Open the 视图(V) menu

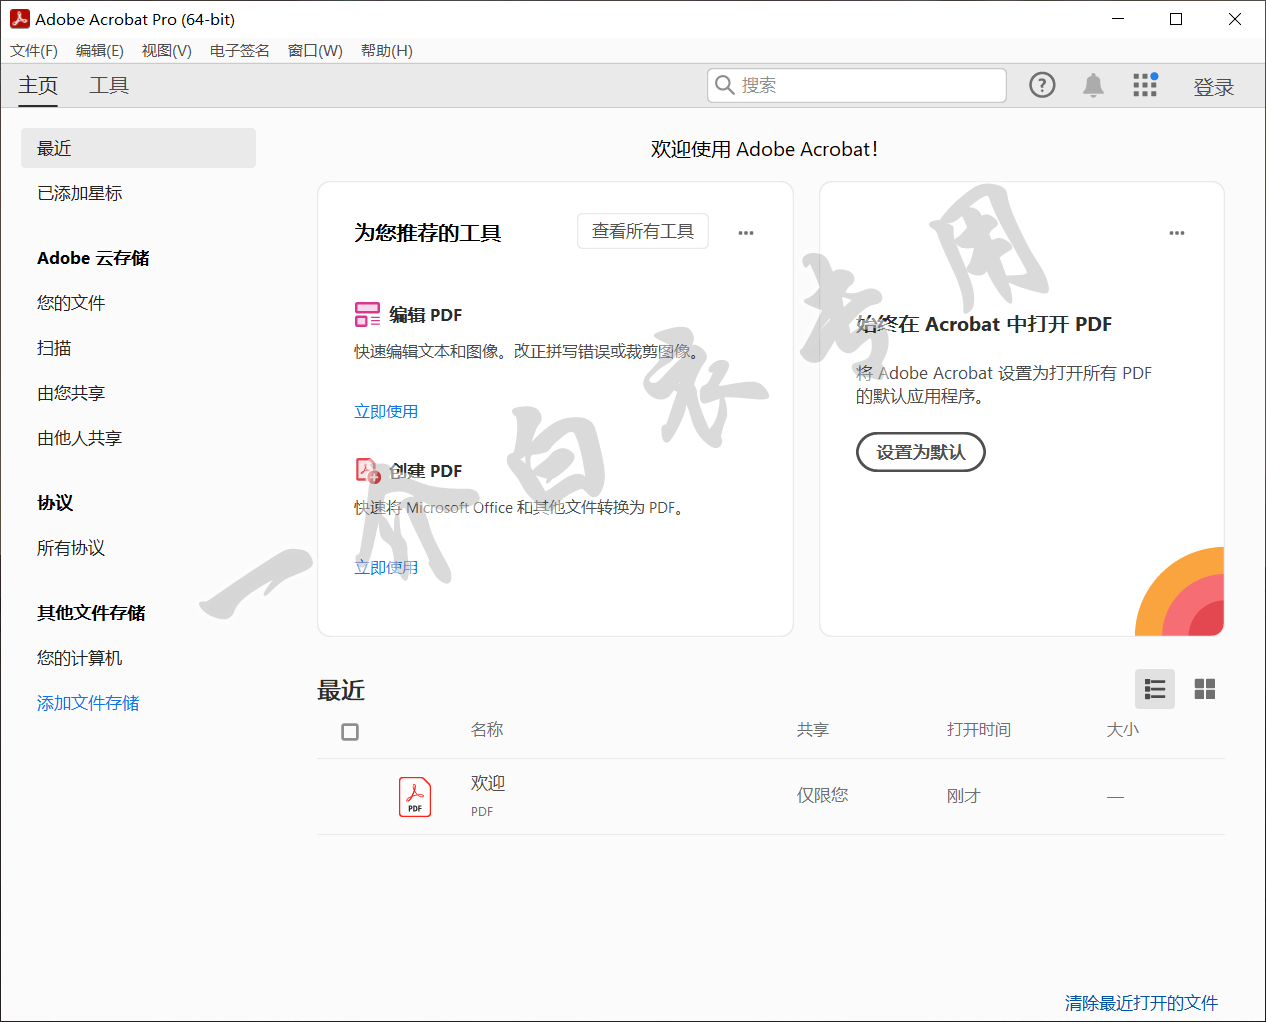[x=167, y=51]
